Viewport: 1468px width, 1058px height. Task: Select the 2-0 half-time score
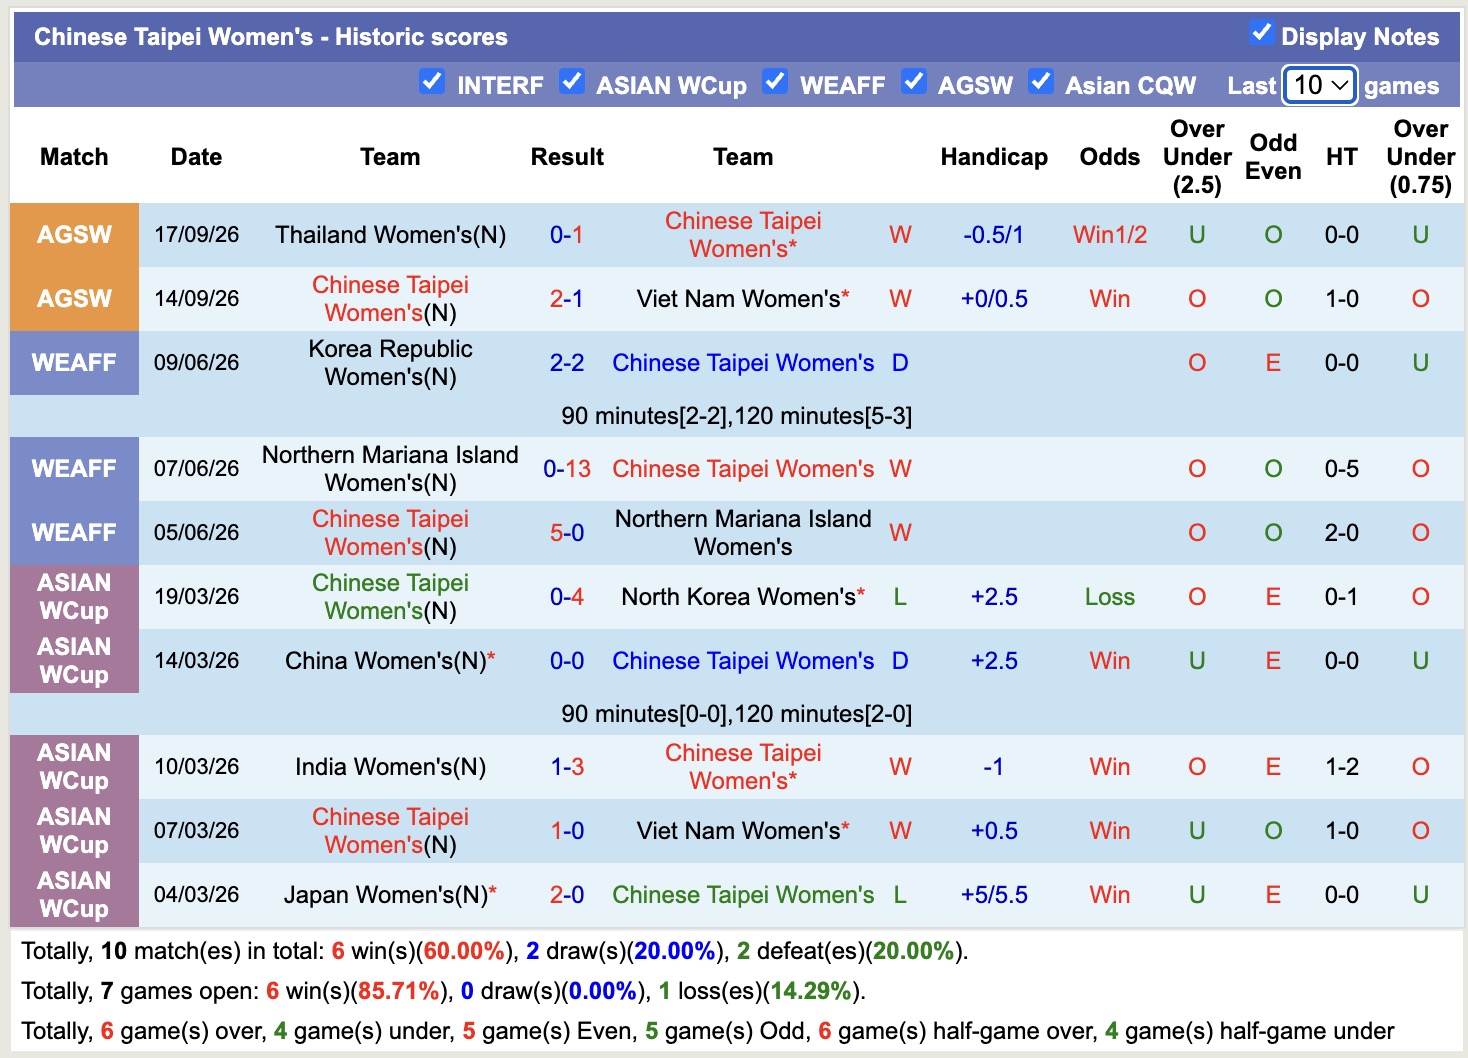pyautogui.click(x=1342, y=533)
